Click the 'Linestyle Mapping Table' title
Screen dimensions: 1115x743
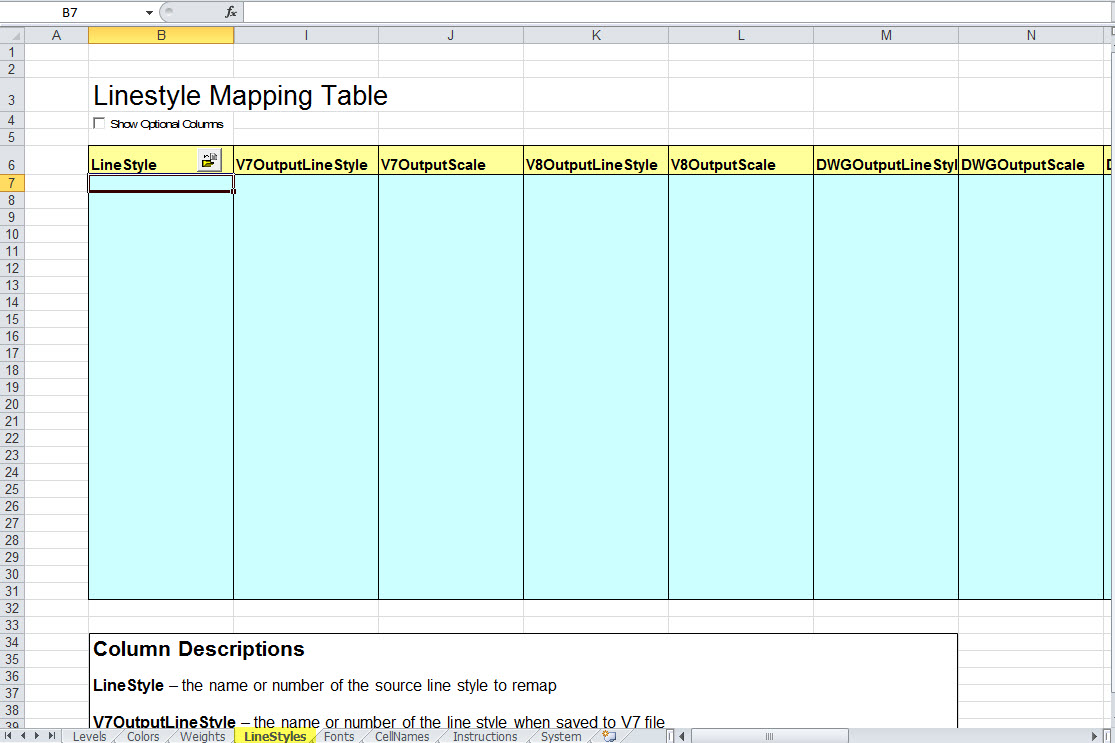tap(240, 96)
